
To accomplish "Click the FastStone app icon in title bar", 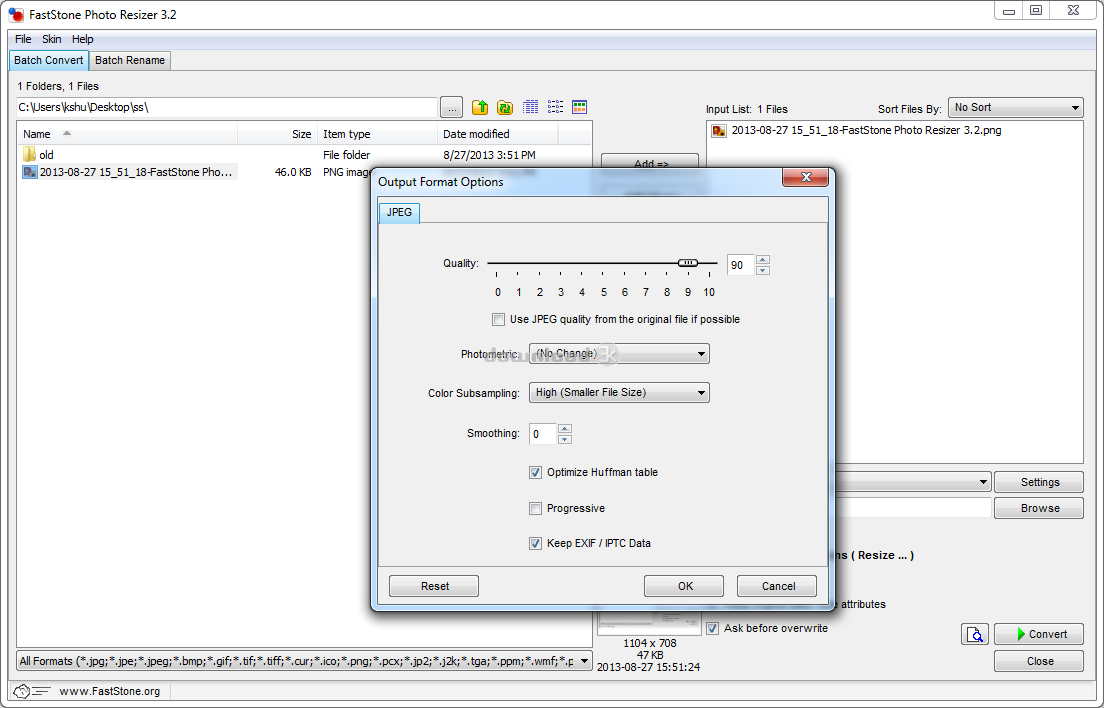I will [15, 15].
